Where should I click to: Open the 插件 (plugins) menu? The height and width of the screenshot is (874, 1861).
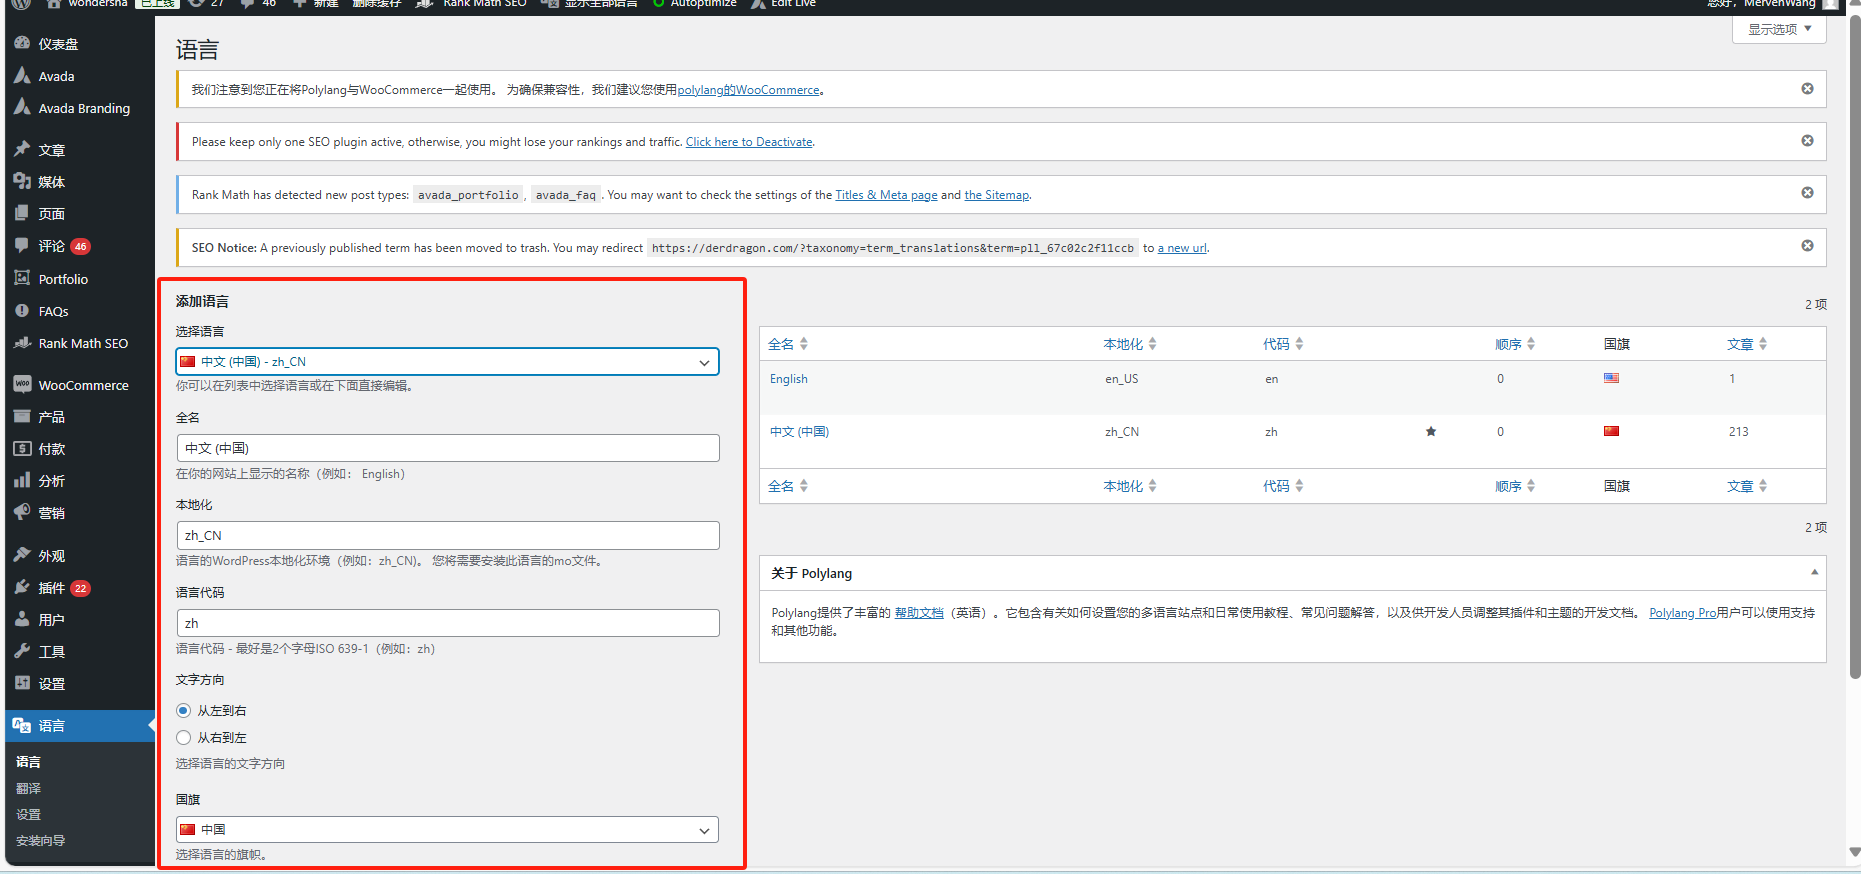(x=52, y=588)
